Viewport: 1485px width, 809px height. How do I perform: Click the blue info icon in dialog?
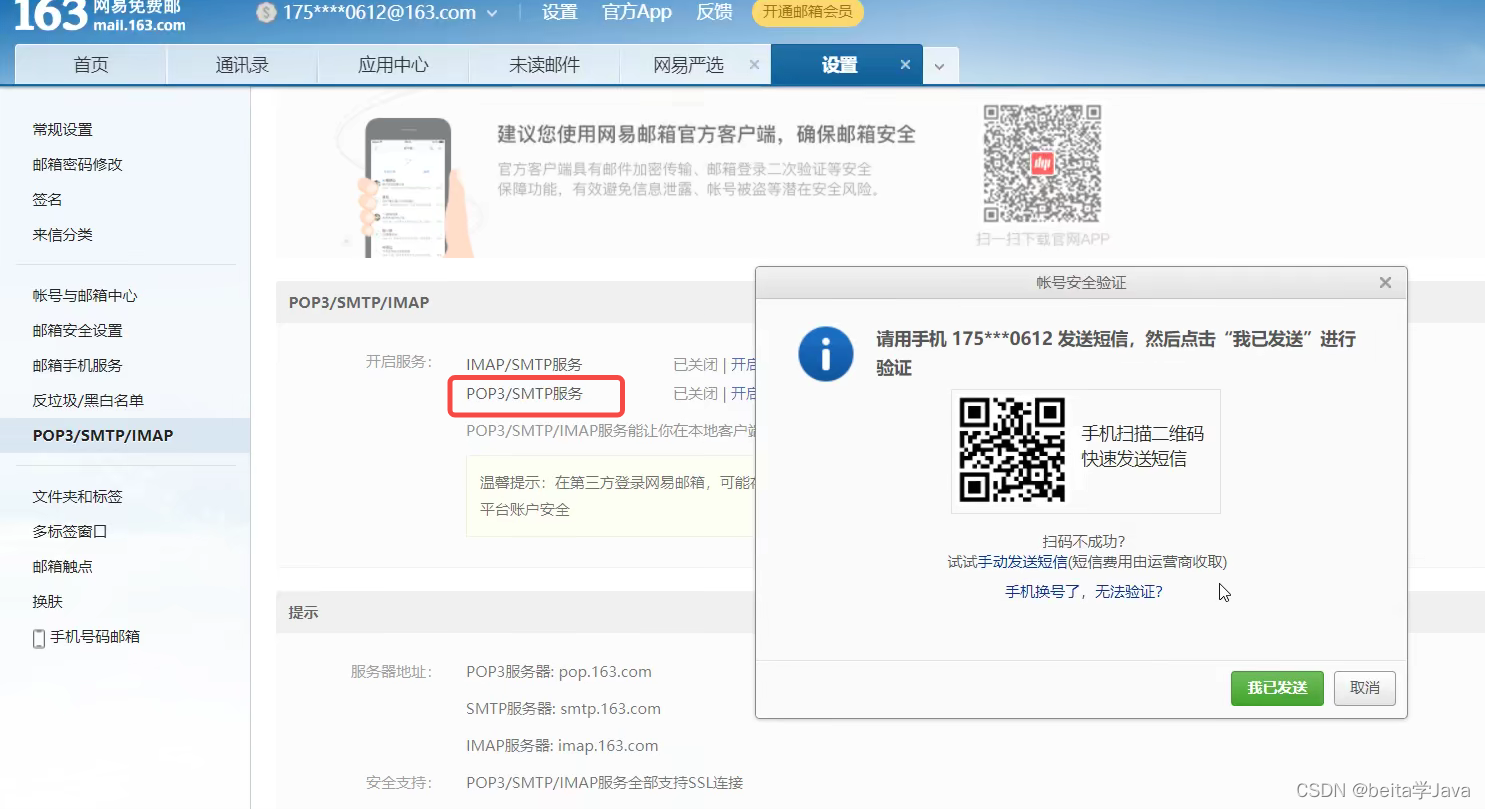pyautogui.click(x=825, y=353)
